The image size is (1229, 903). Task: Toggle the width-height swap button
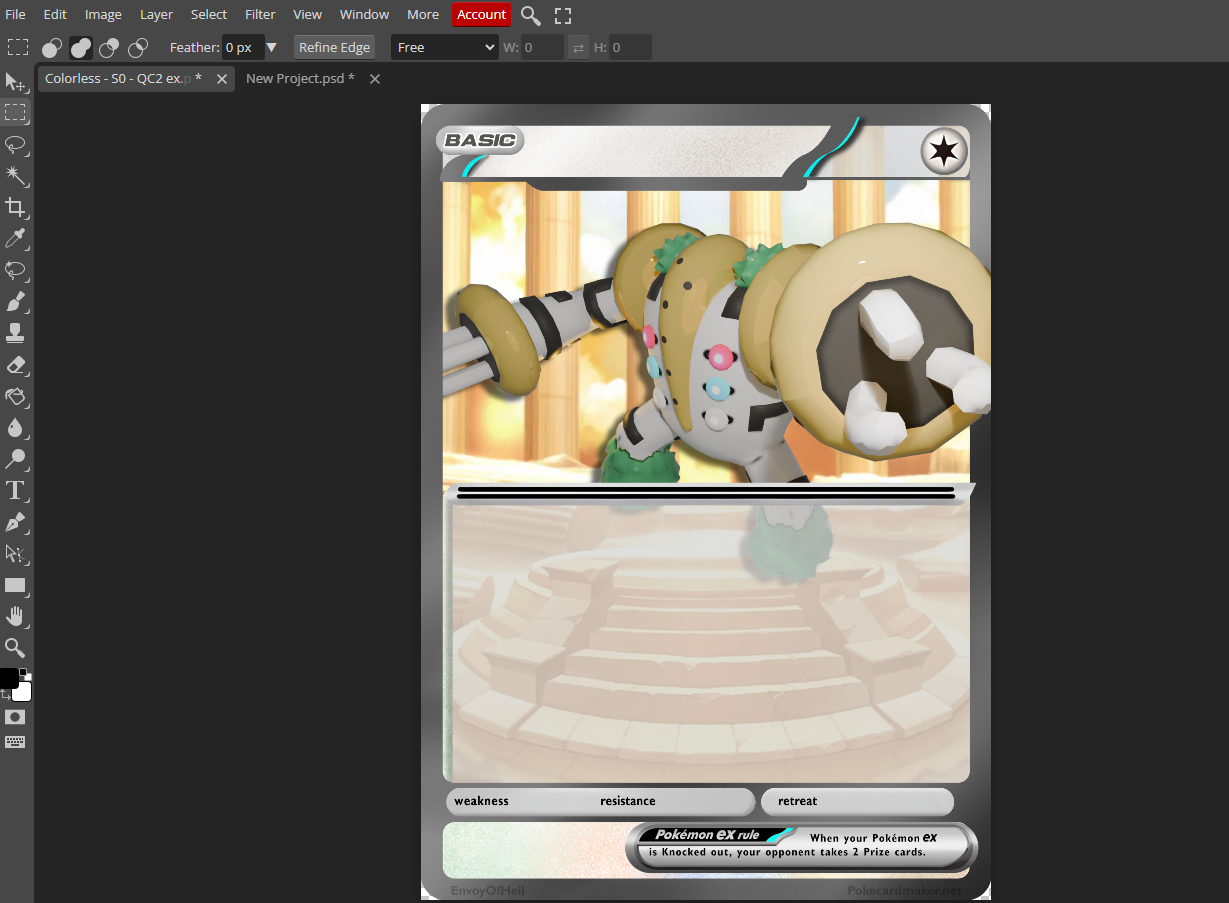pos(579,47)
